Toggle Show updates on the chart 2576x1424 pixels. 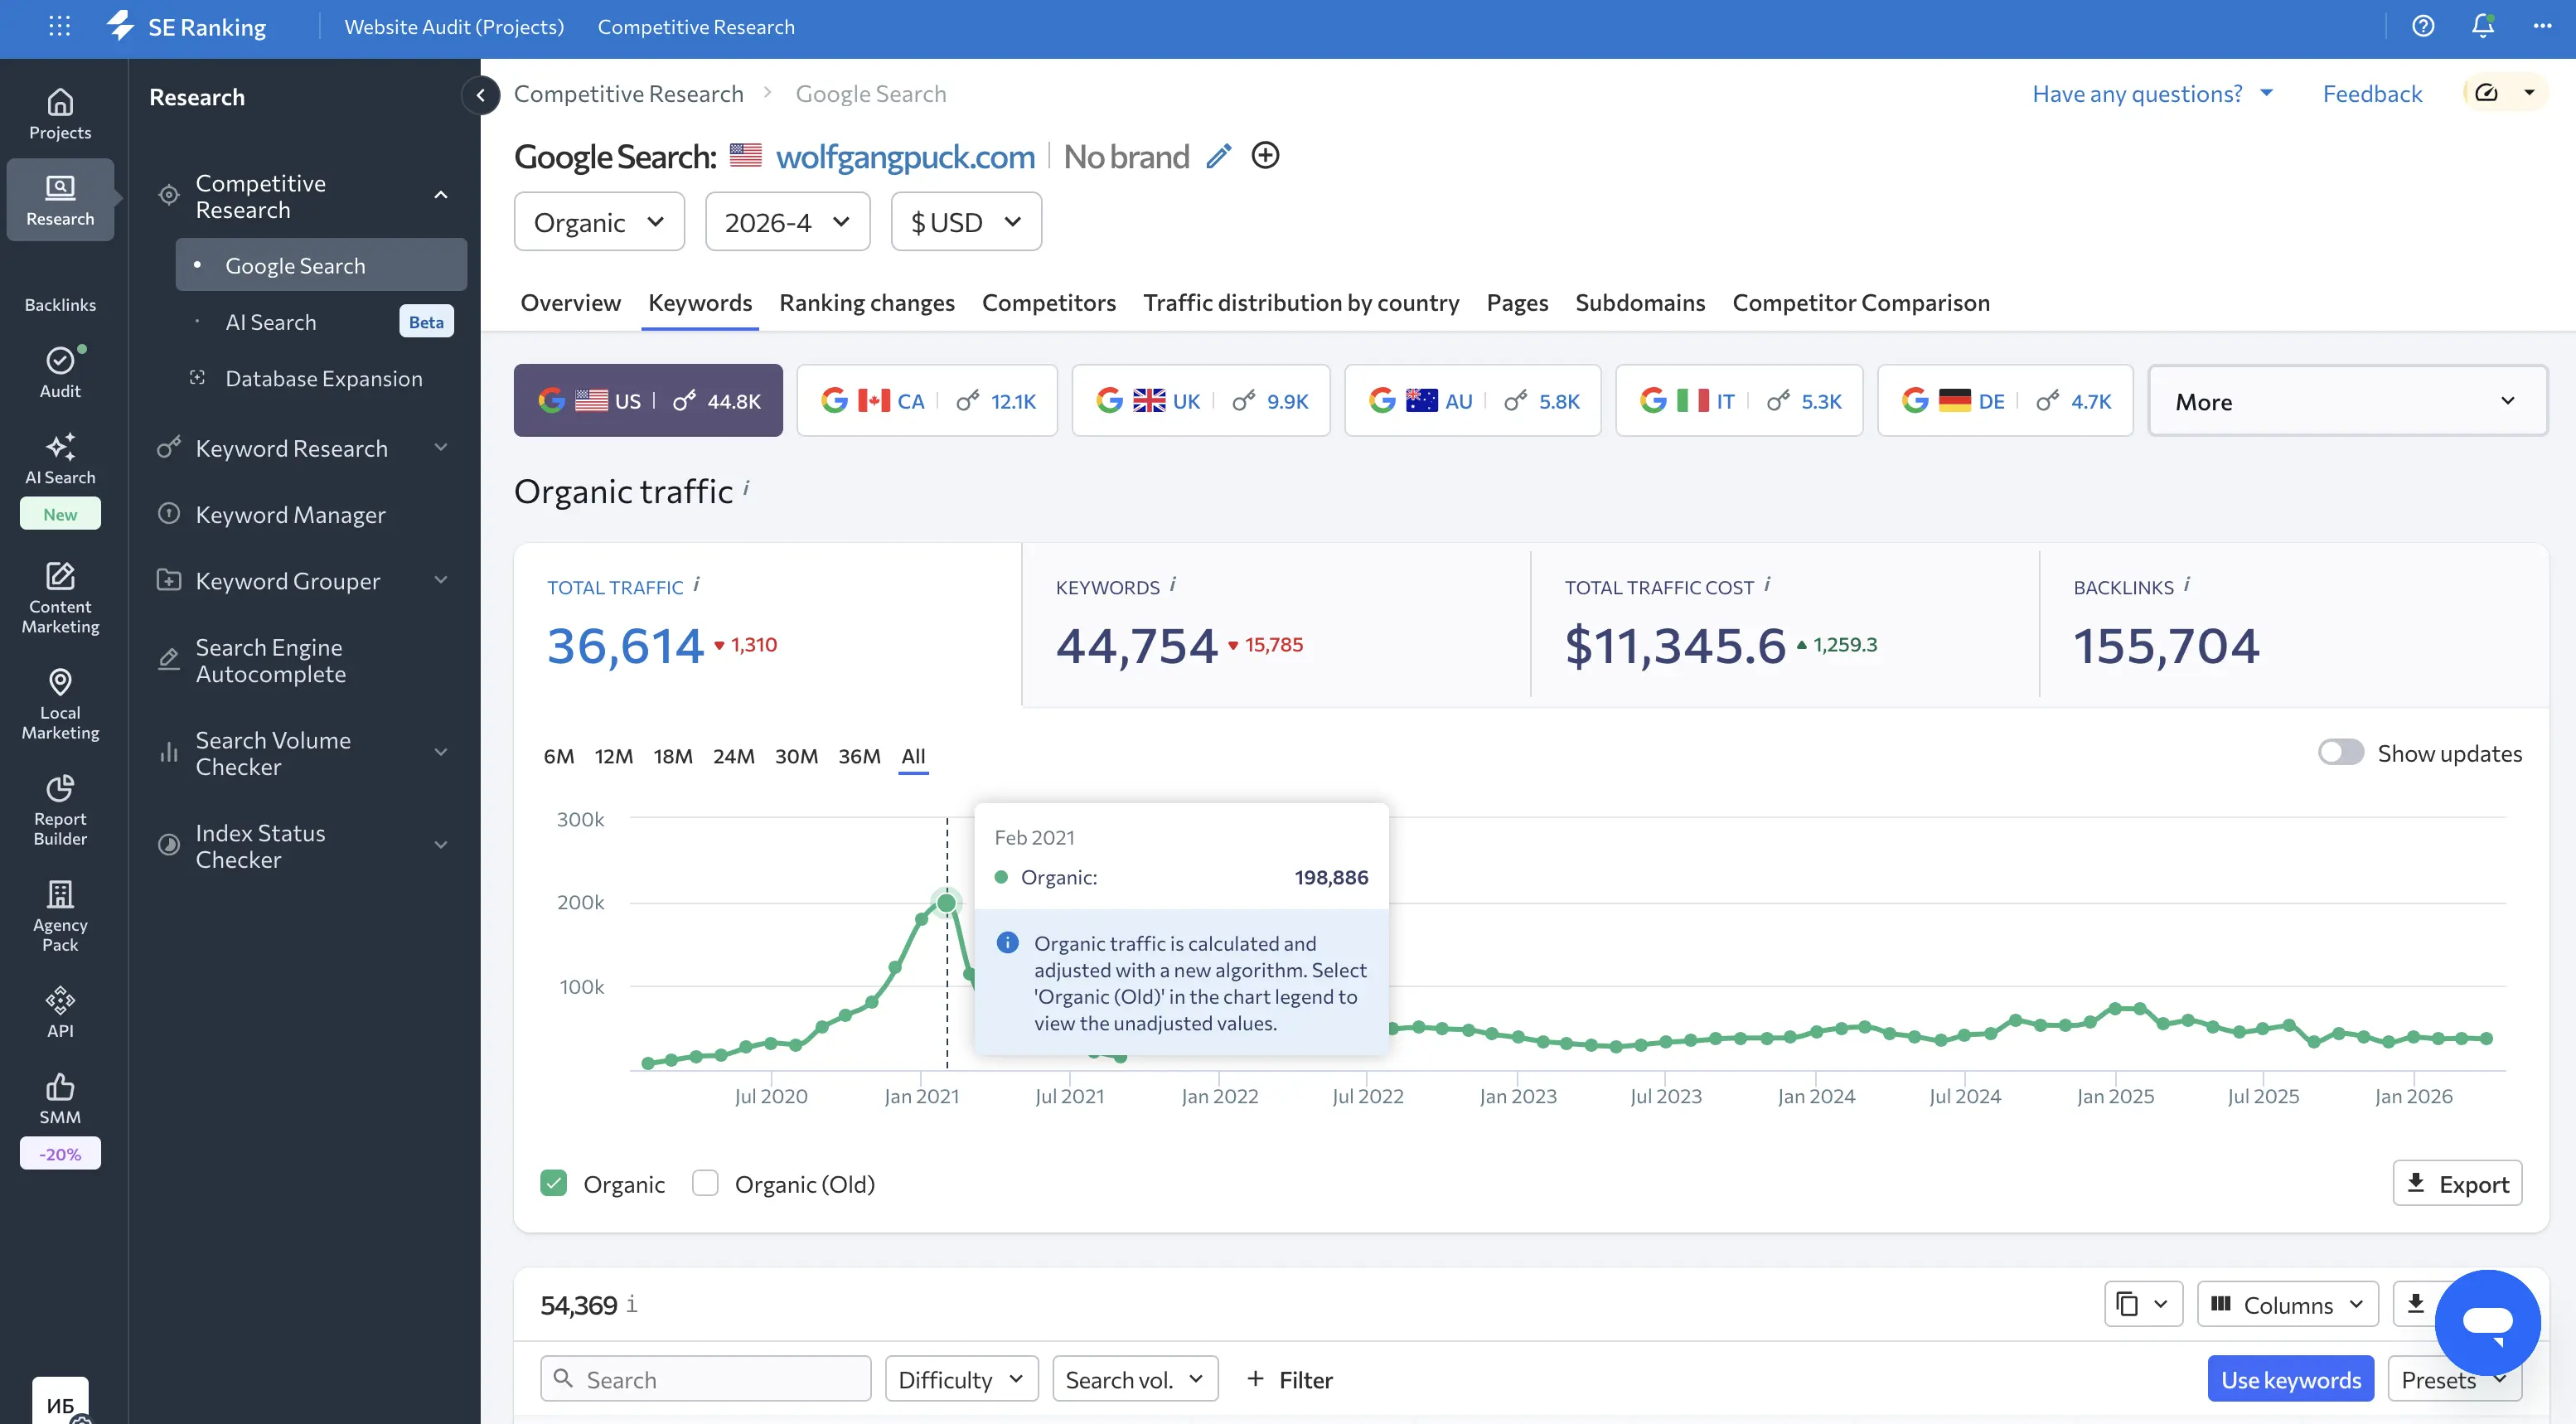click(x=2339, y=752)
